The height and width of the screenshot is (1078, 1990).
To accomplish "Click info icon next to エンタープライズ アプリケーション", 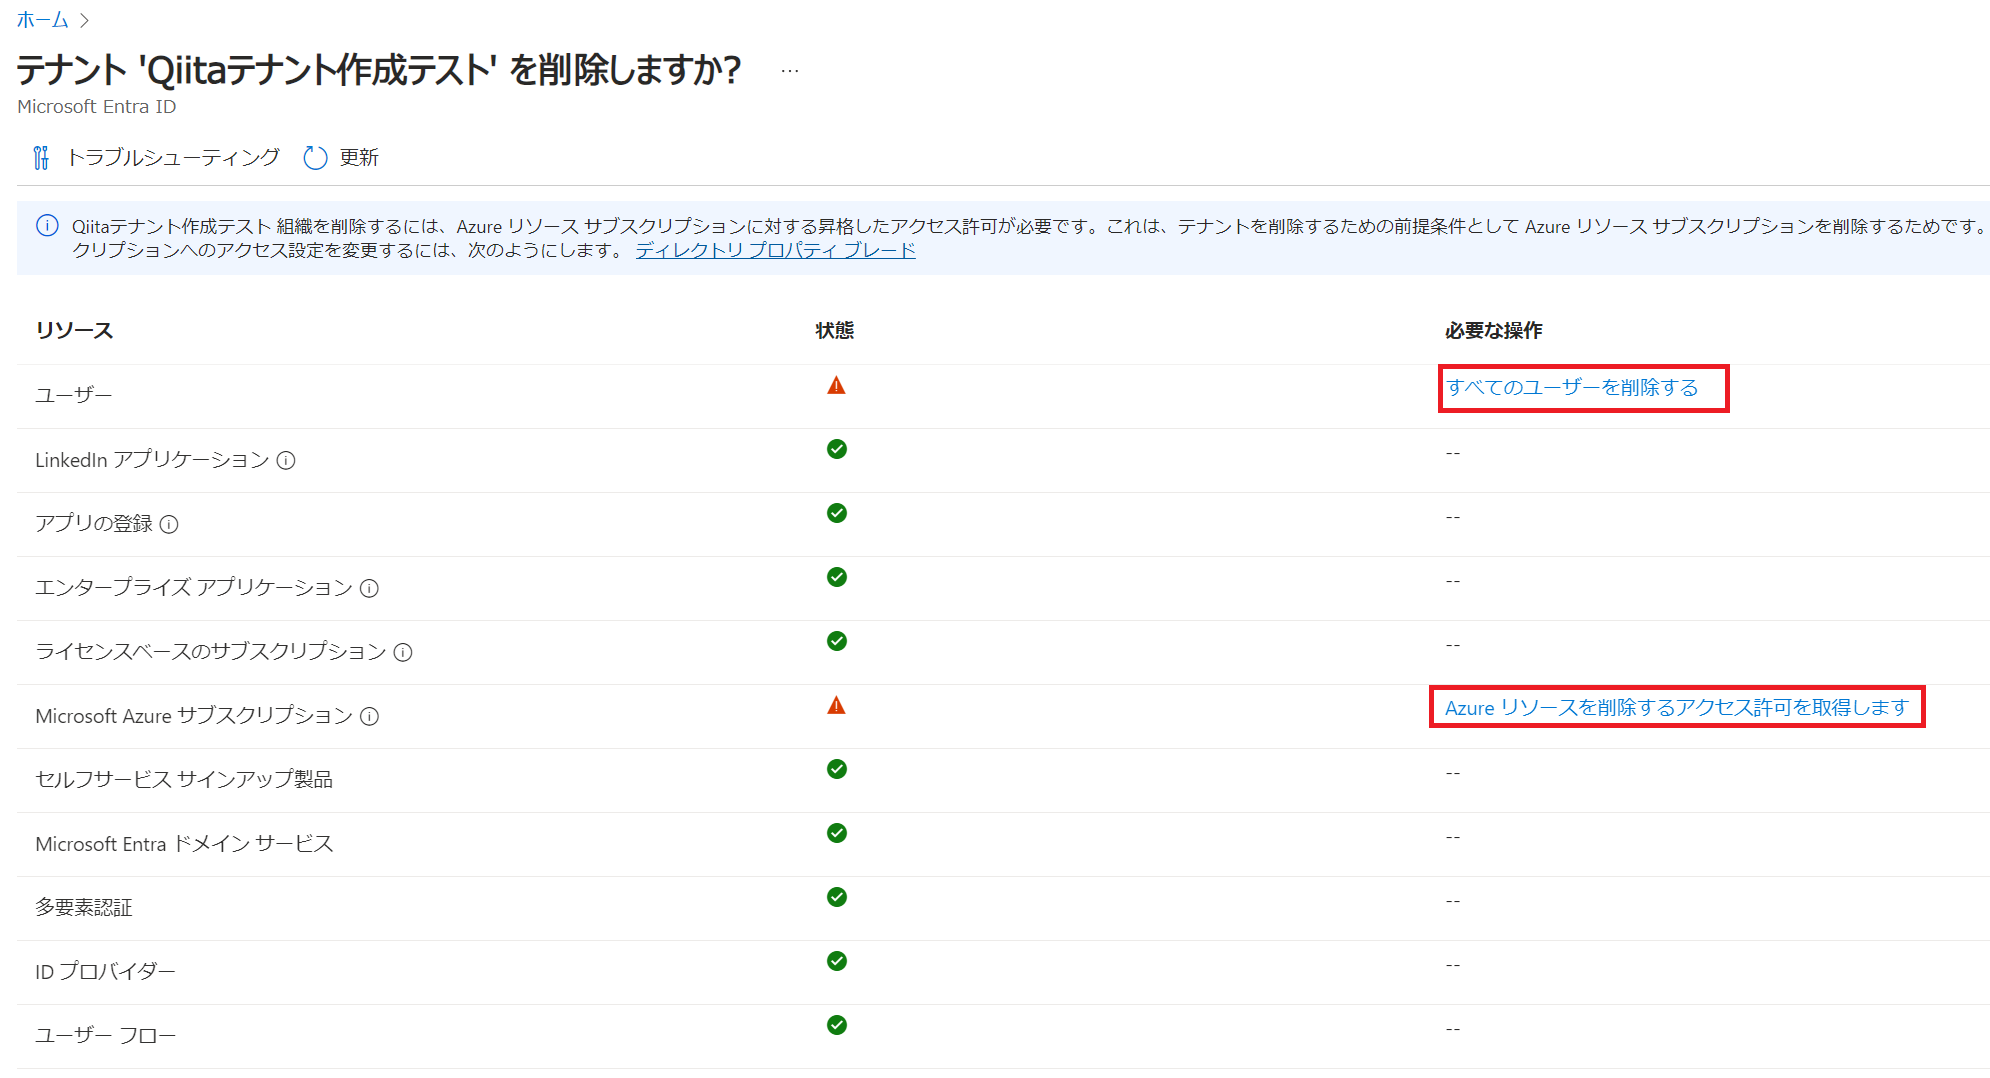I will [369, 588].
